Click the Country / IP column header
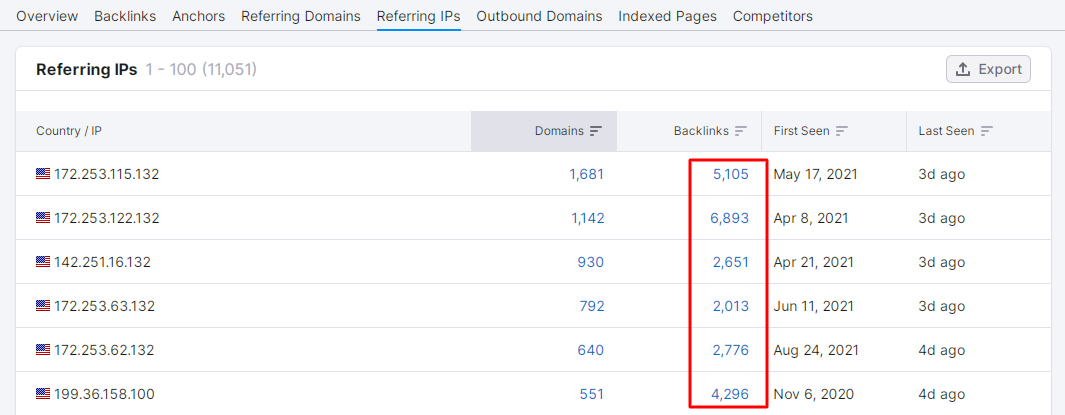This screenshot has height=415, width=1065. [x=69, y=131]
